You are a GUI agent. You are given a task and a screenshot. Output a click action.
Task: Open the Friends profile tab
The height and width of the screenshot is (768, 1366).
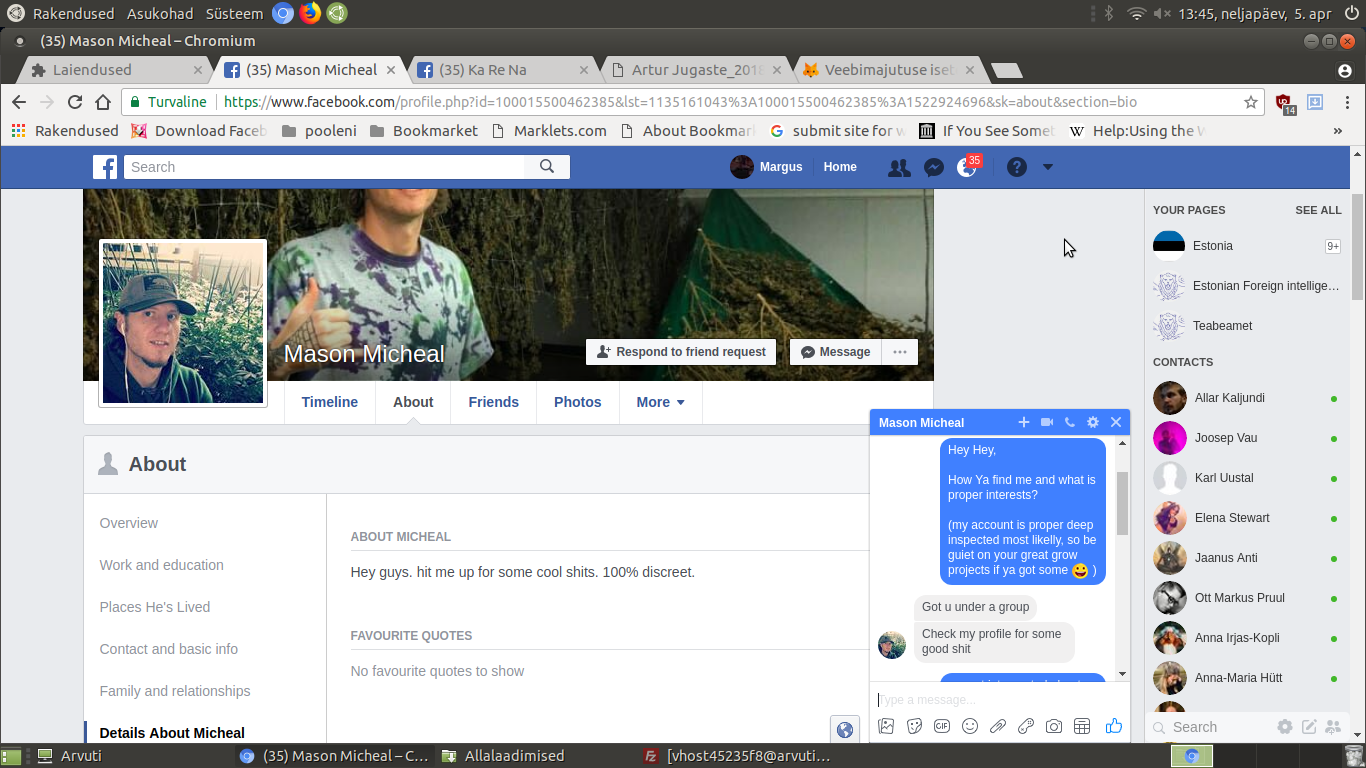pyautogui.click(x=494, y=402)
